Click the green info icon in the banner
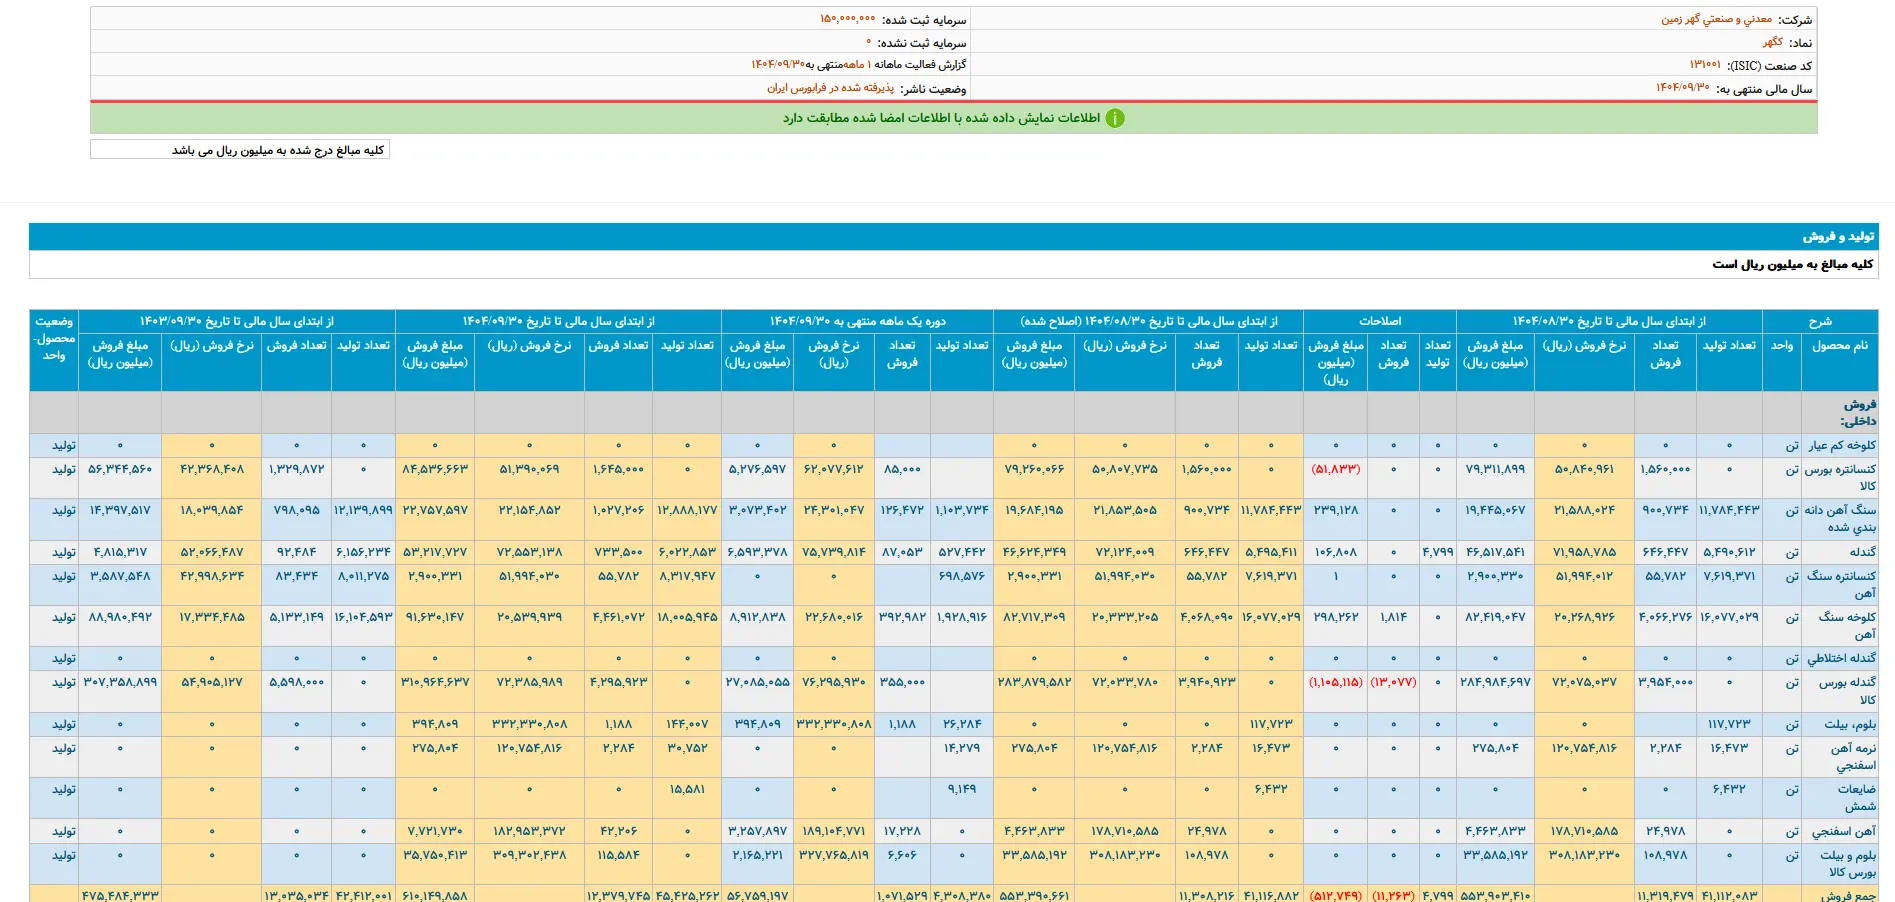This screenshot has width=1895, height=902. [x=1115, y=118]
